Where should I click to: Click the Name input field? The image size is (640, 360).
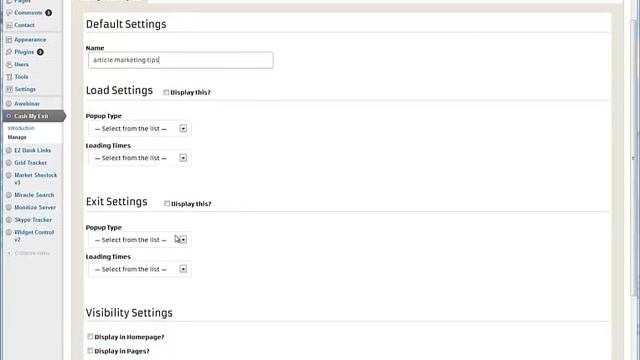(180, 60)
